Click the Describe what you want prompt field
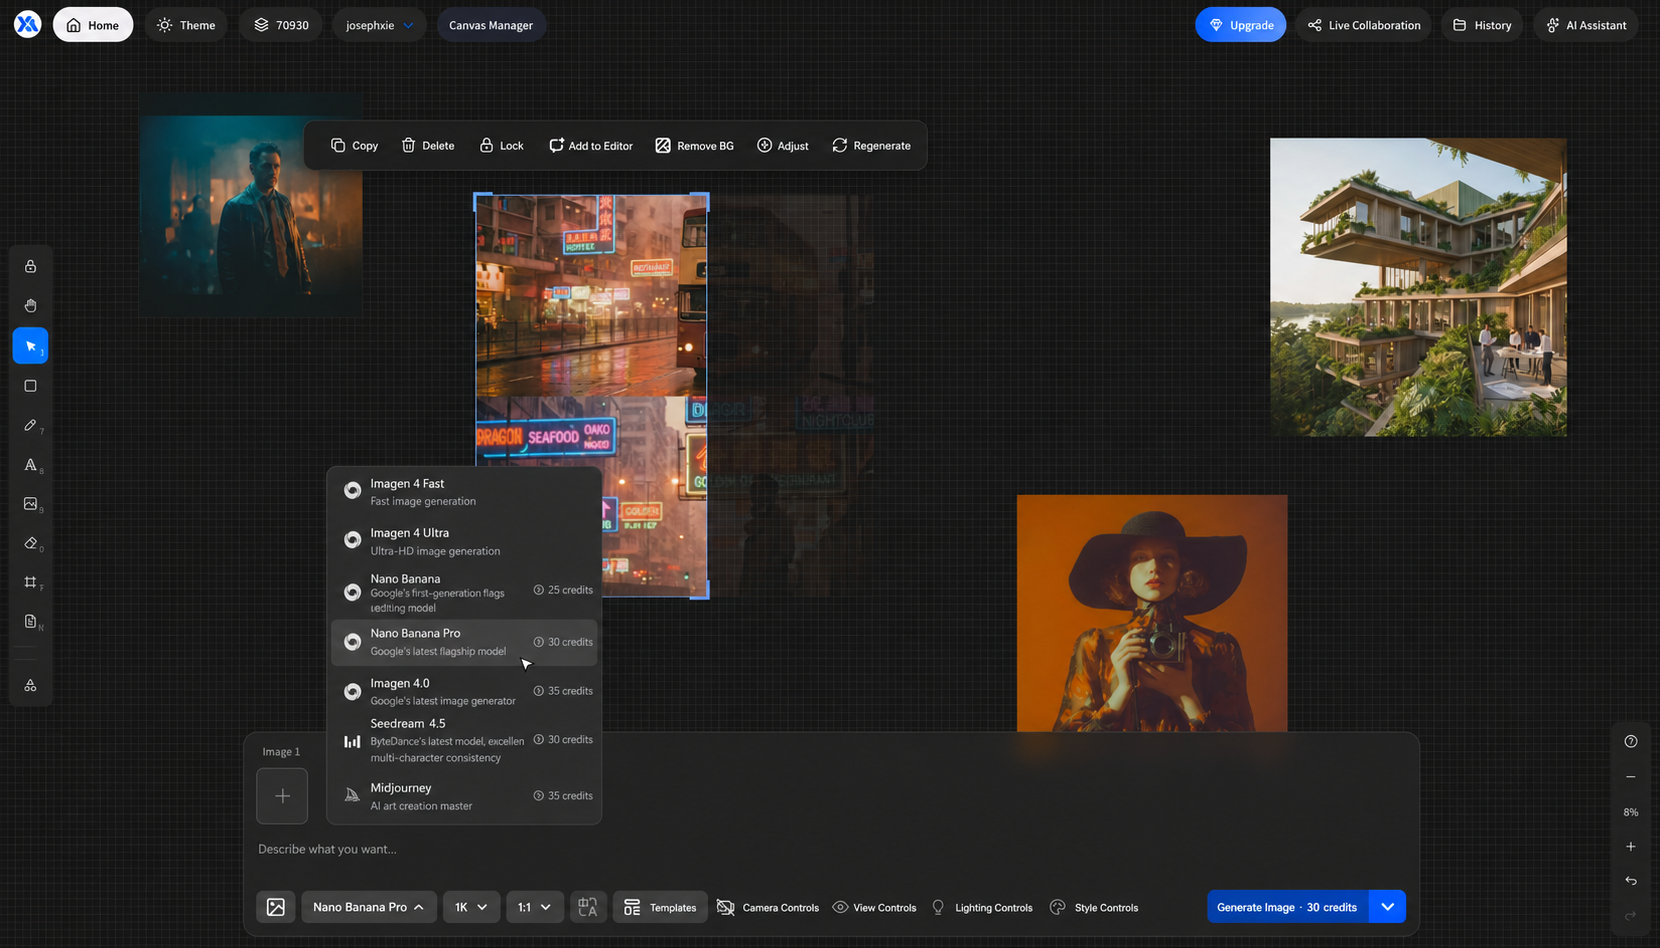This screenshot has width=1660, height=948. [x=830, y=849]
